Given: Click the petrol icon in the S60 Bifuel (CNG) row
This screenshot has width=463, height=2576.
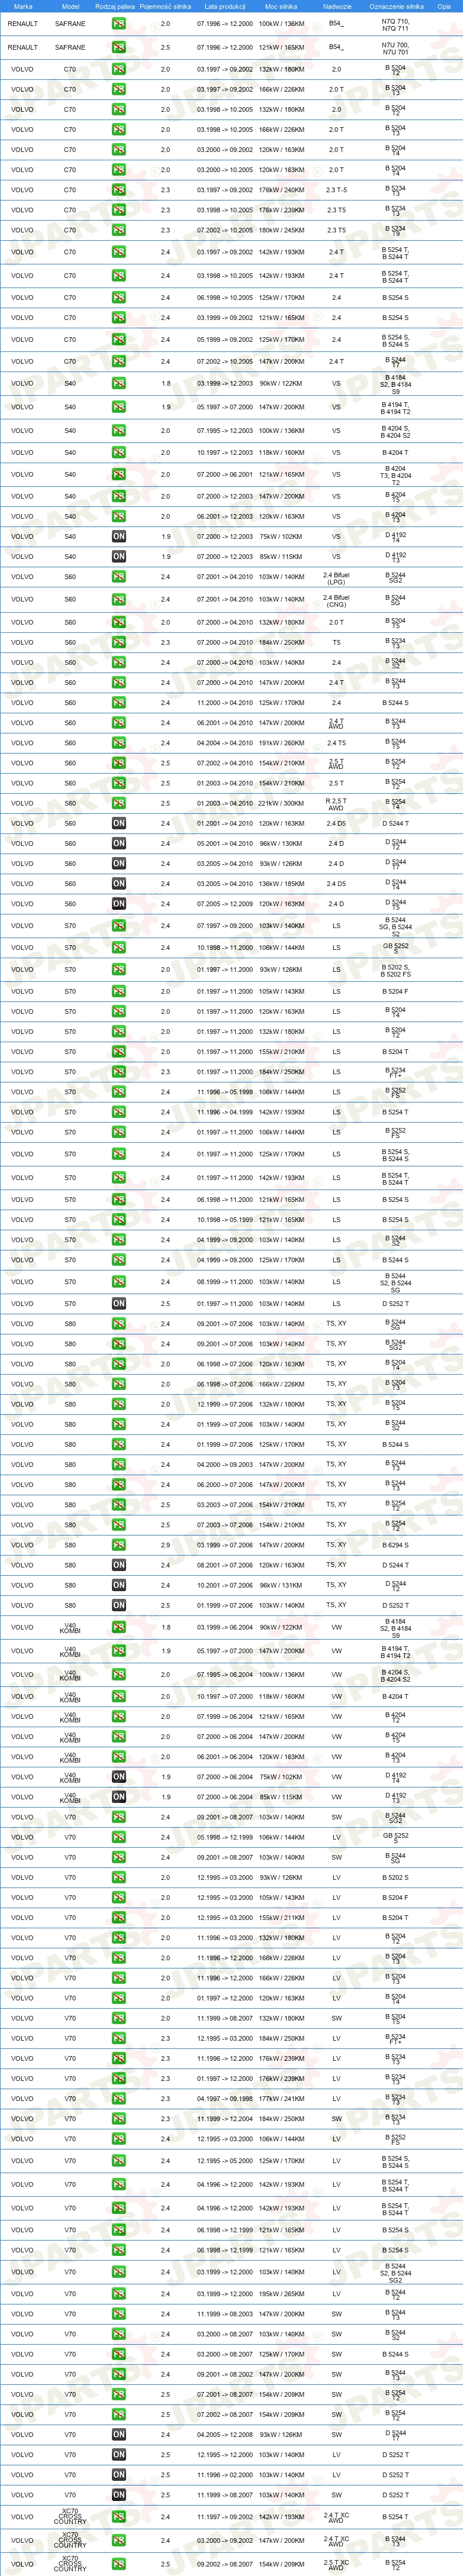Looking at the screenshot, I should (119, 600).
